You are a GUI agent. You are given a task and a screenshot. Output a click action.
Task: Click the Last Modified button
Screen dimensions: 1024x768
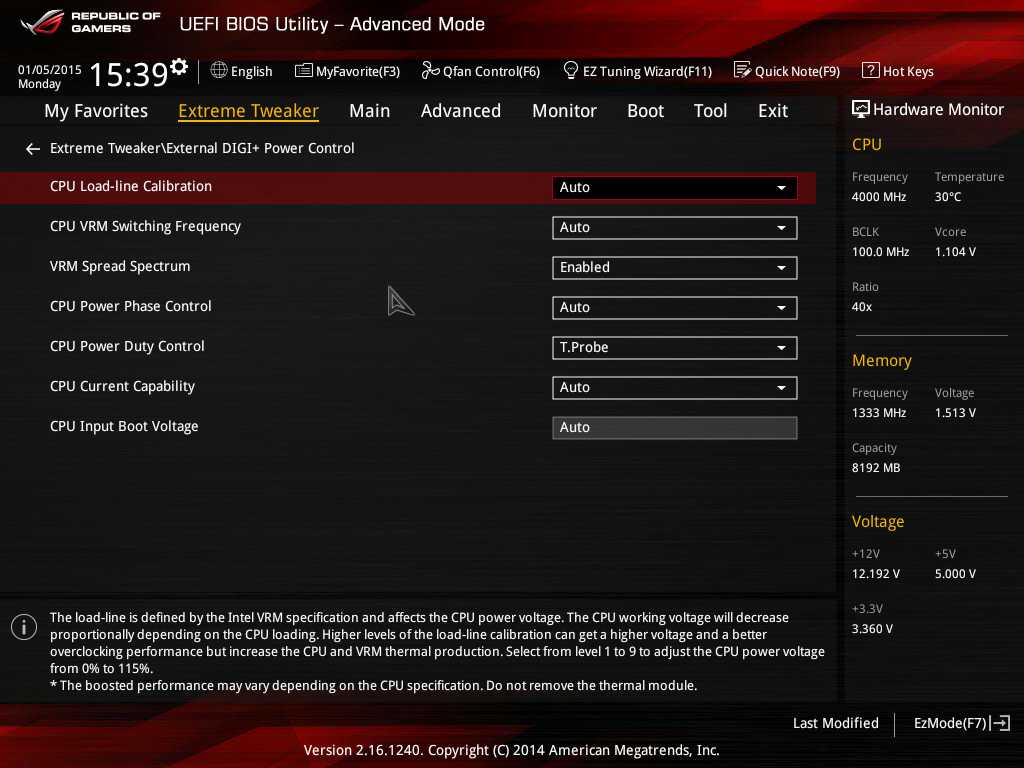(835, 723)
